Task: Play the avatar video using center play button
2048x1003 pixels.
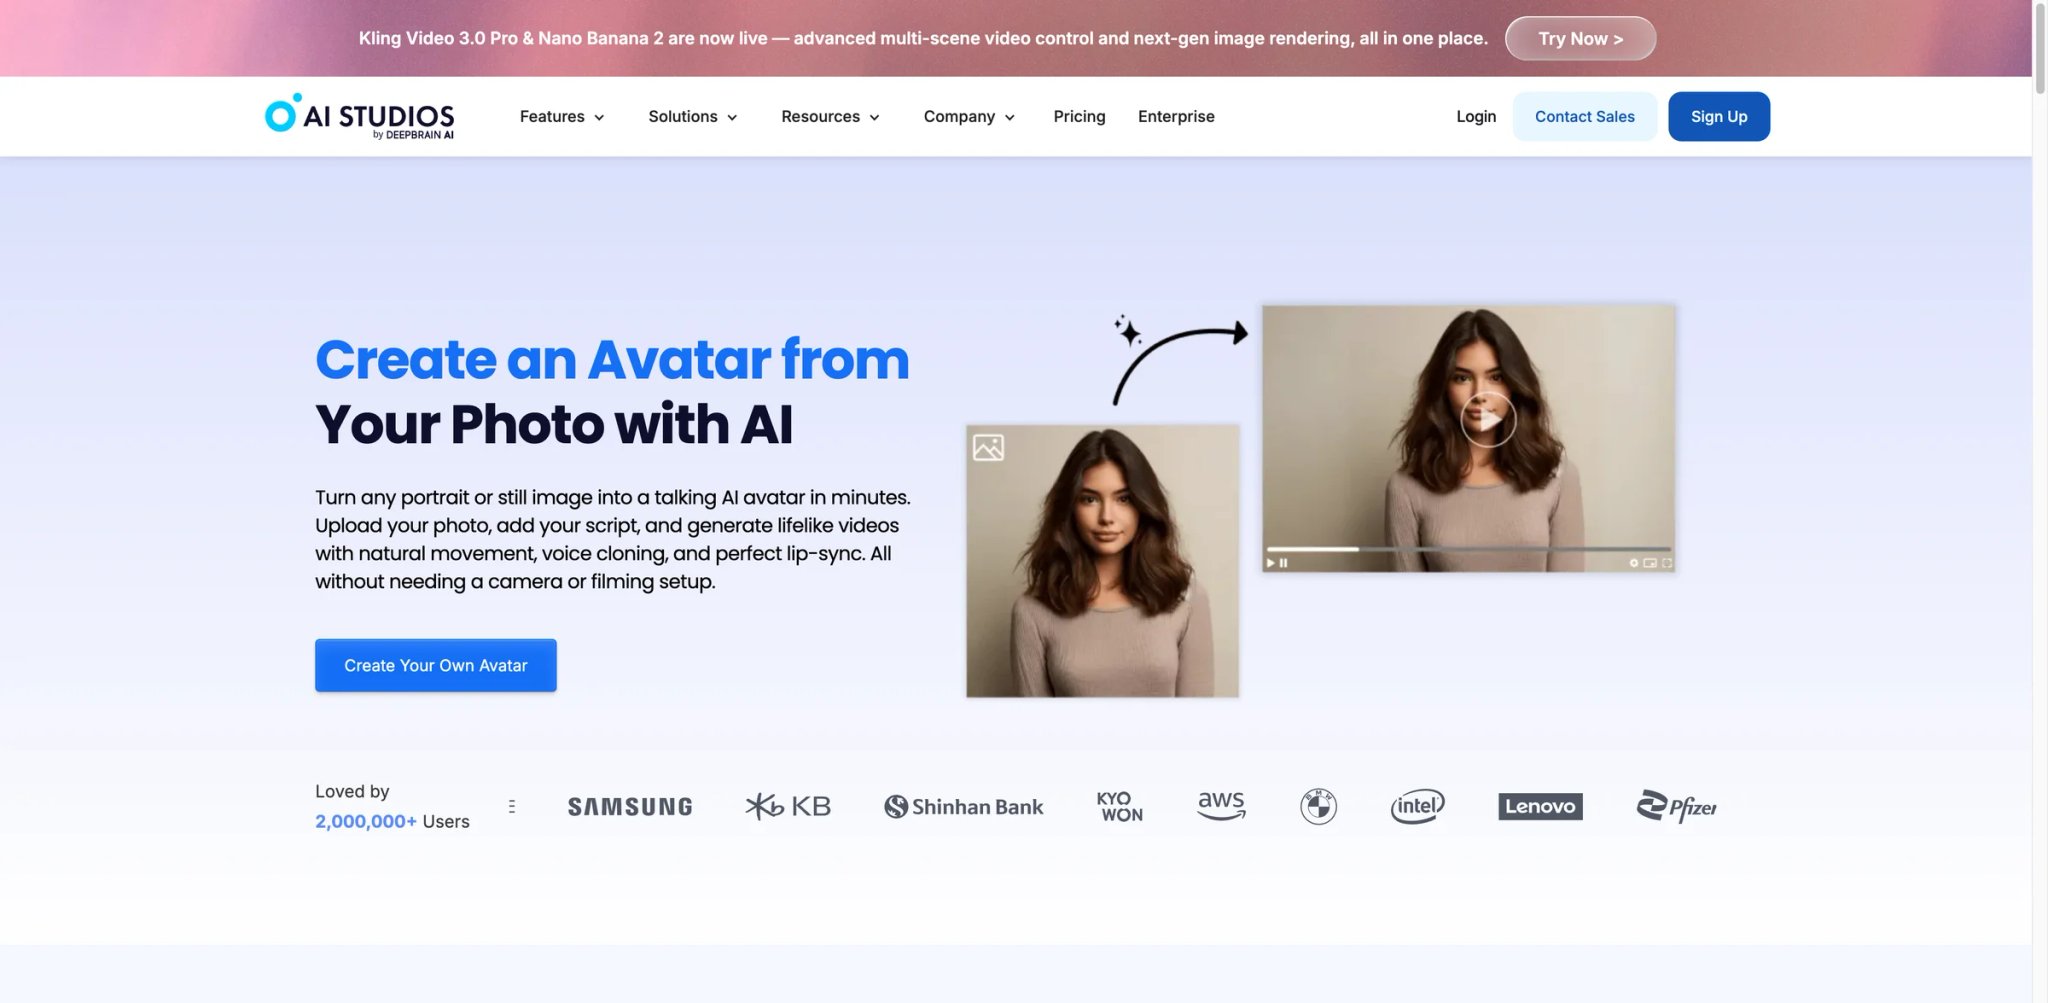Action: (1488, 419)
